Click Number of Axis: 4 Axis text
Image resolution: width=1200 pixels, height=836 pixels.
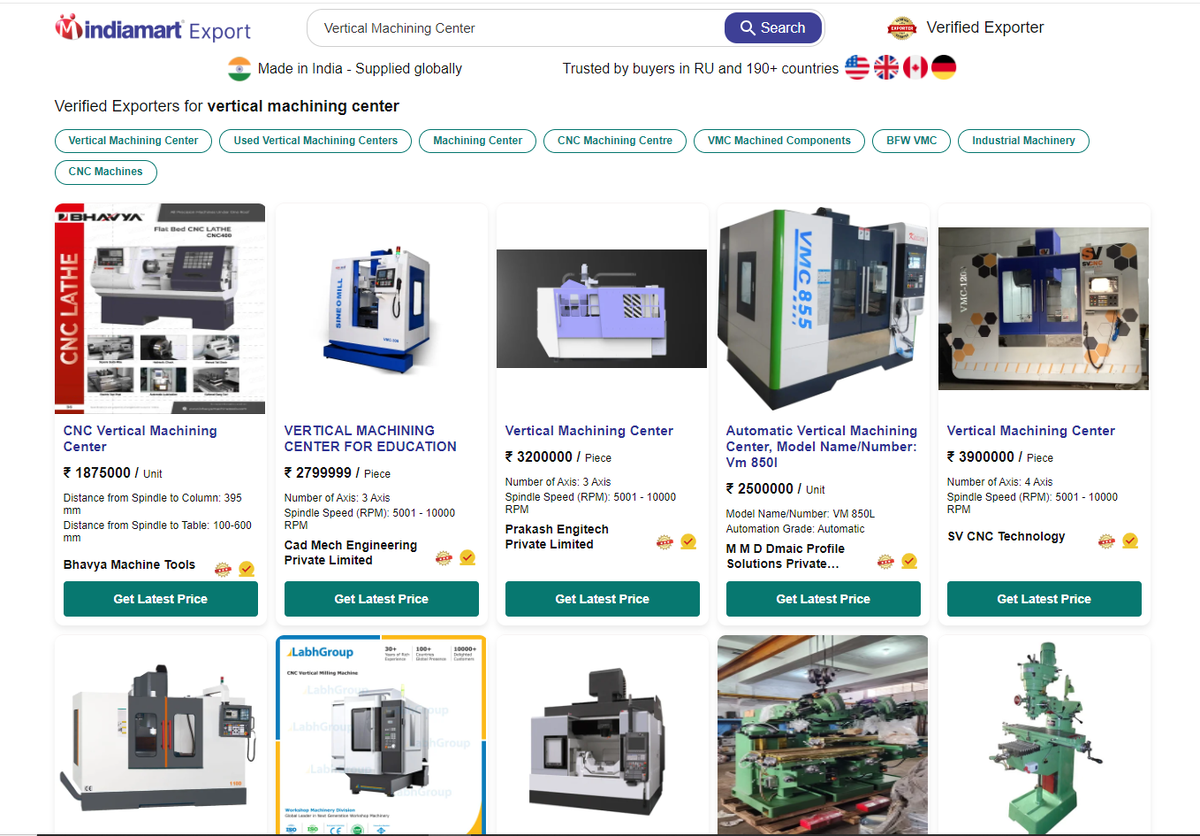(x=1000, y=482)
